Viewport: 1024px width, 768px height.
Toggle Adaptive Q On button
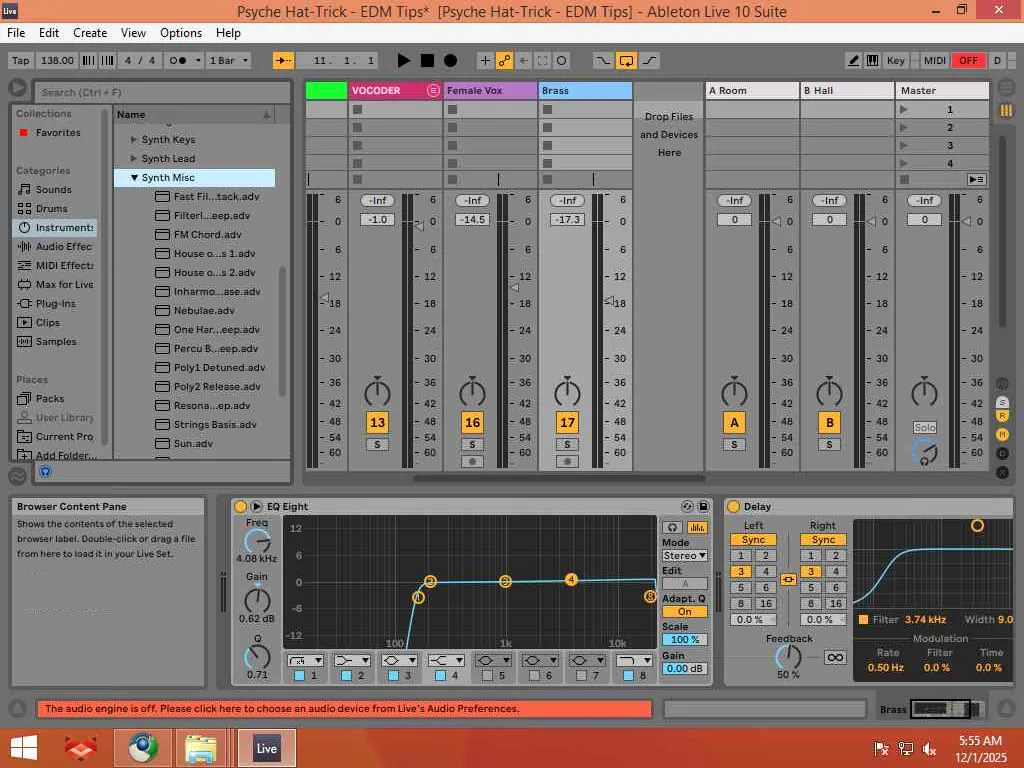(684, 612)
